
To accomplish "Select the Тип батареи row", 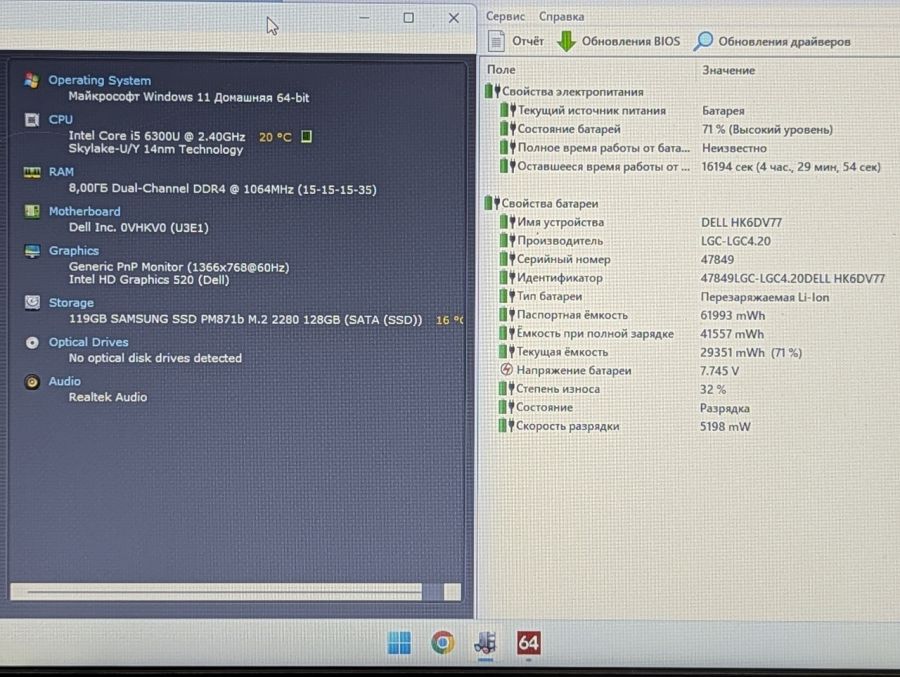I will pyautogui.click(x=665, y=297).
